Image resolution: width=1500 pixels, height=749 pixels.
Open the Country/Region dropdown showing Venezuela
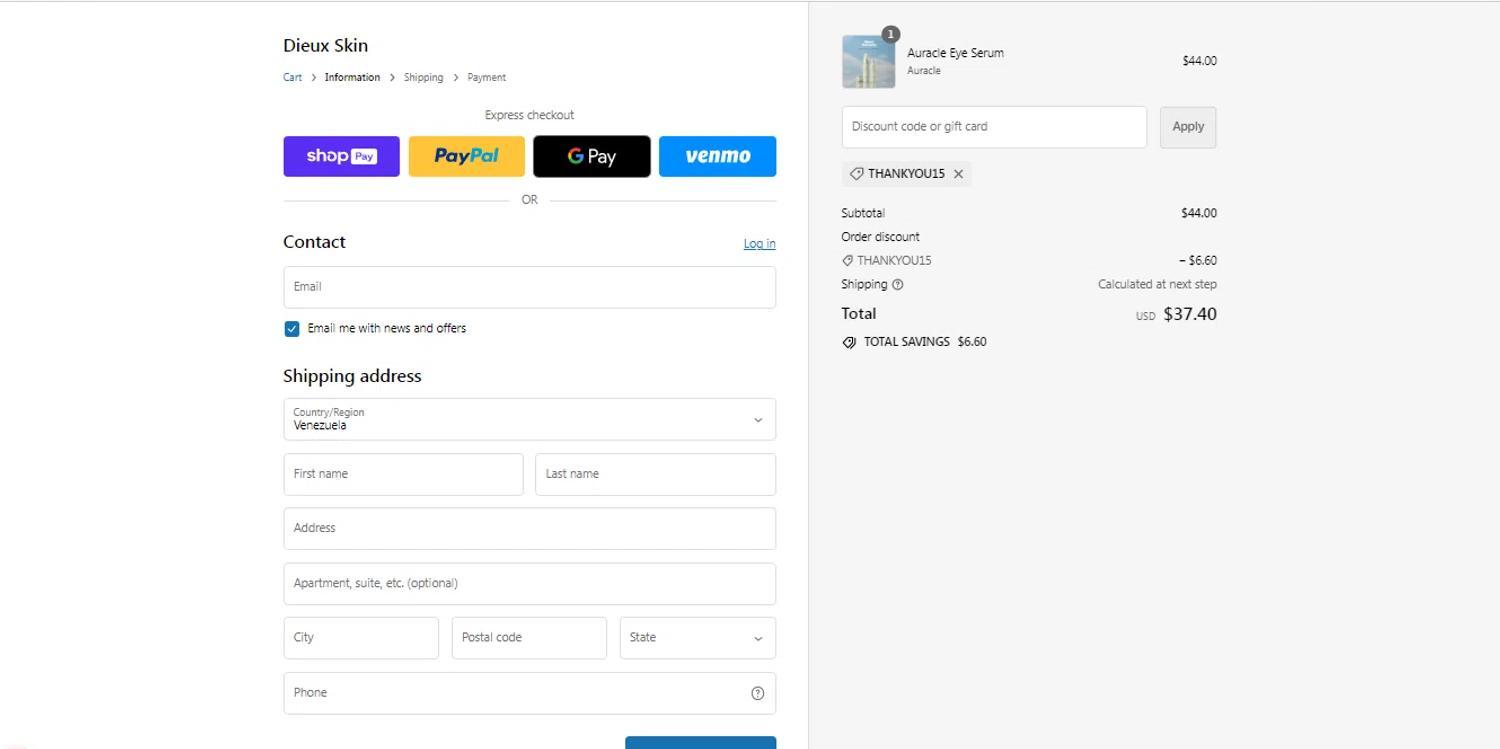(x=529, y=419)
